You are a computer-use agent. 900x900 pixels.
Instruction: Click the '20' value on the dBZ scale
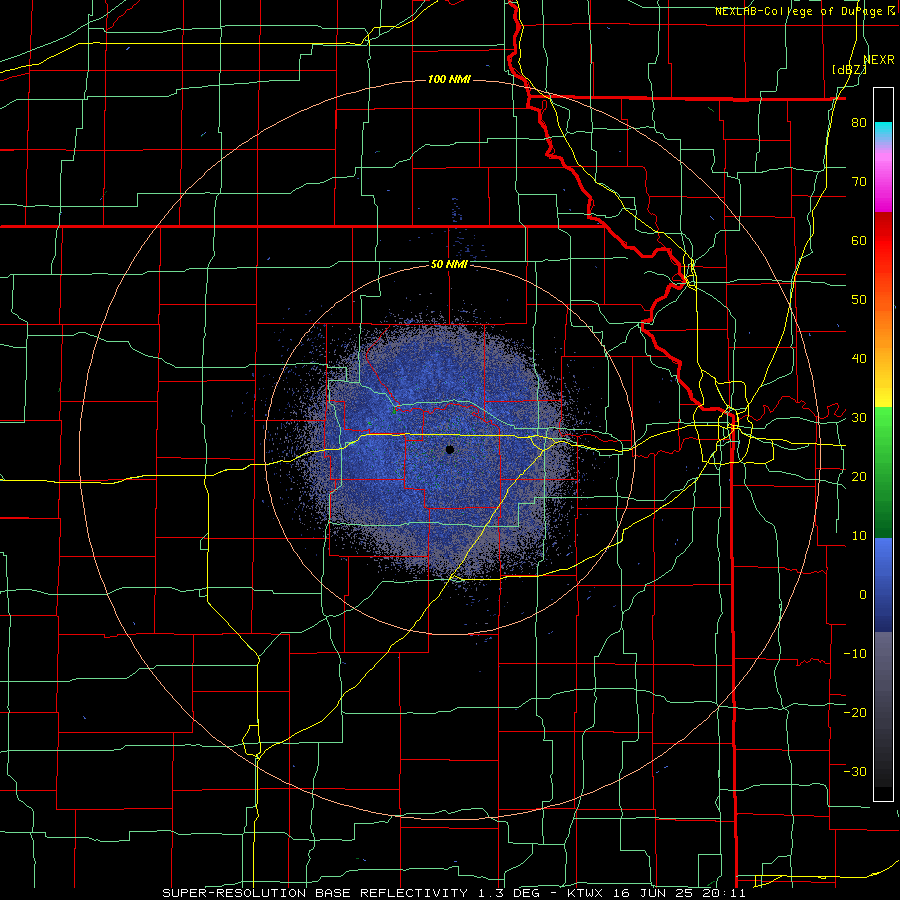tap(859, 476)
